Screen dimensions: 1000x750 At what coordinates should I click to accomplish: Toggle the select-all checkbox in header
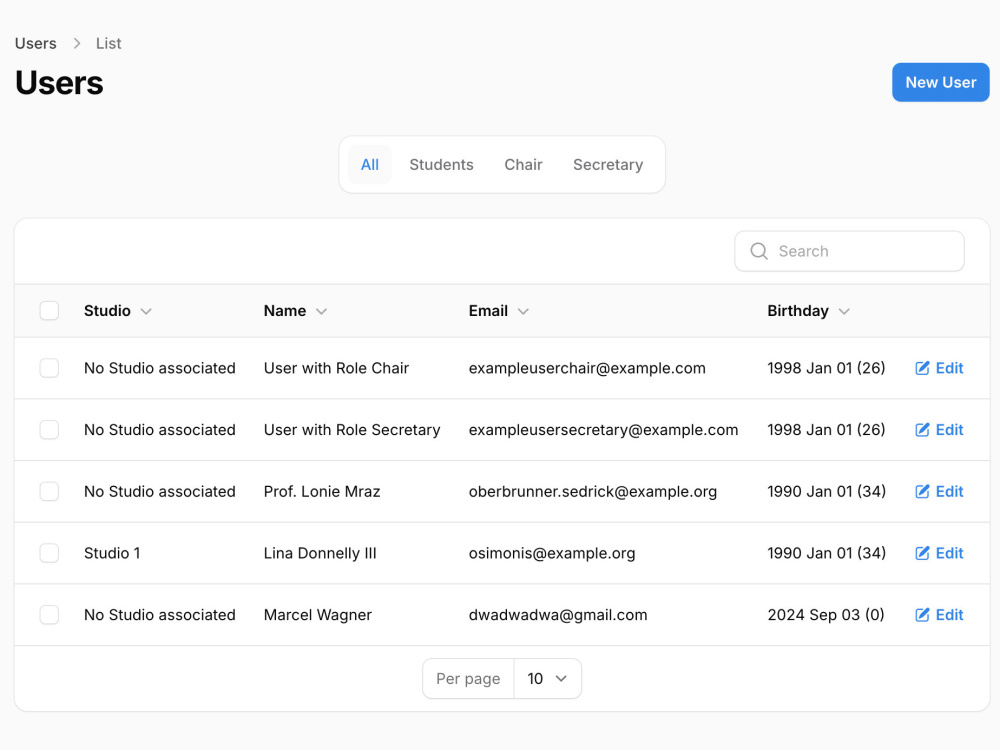coord(49,311)
